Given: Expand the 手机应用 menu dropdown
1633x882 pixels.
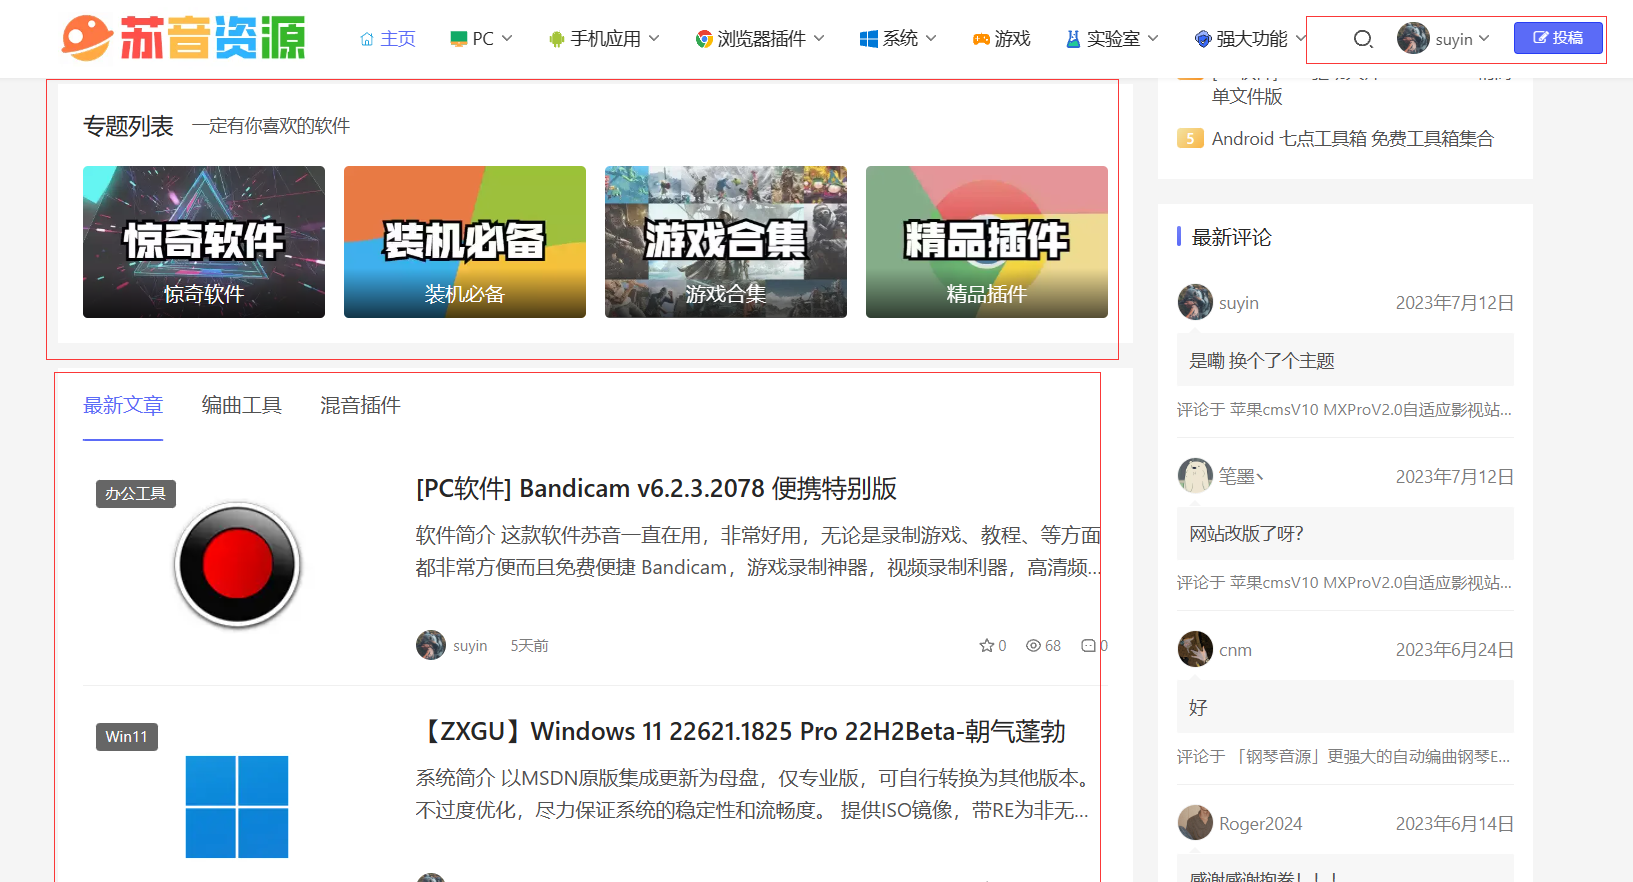Looking at the screenshot, I should [604, 39].
